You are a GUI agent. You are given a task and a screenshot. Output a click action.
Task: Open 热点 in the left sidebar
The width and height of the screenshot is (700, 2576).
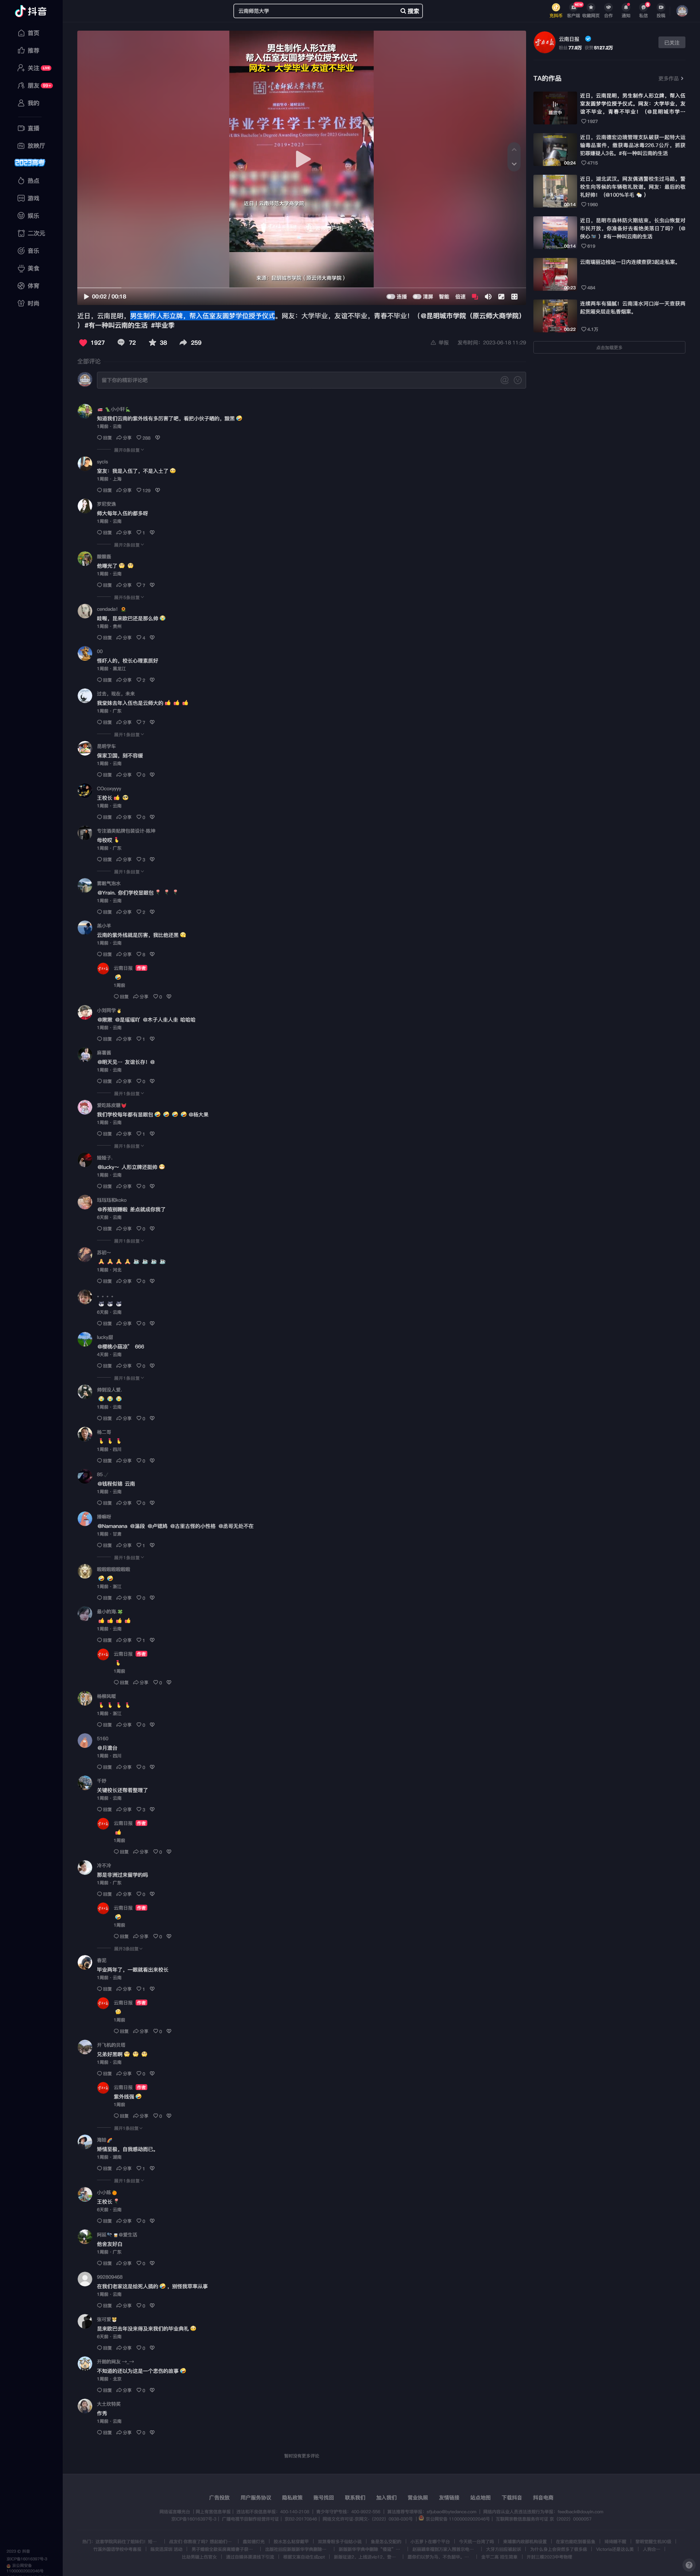(x=29, y=181)
